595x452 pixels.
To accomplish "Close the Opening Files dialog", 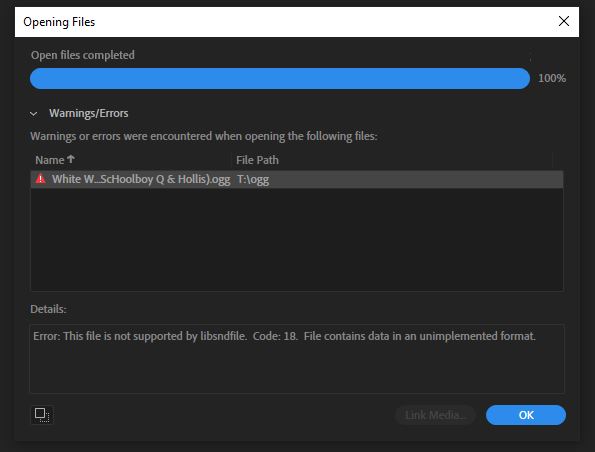I will tap(564, 21).
